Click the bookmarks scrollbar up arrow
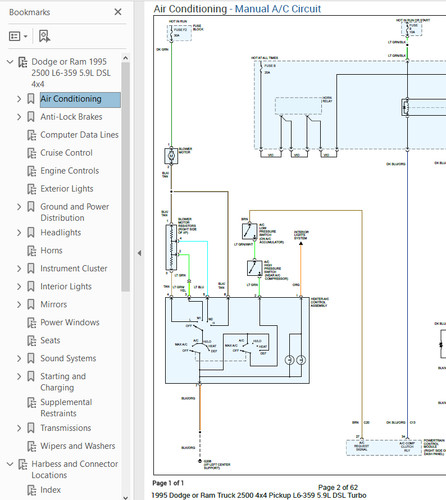446x500 pixels. tap(125, 58)
